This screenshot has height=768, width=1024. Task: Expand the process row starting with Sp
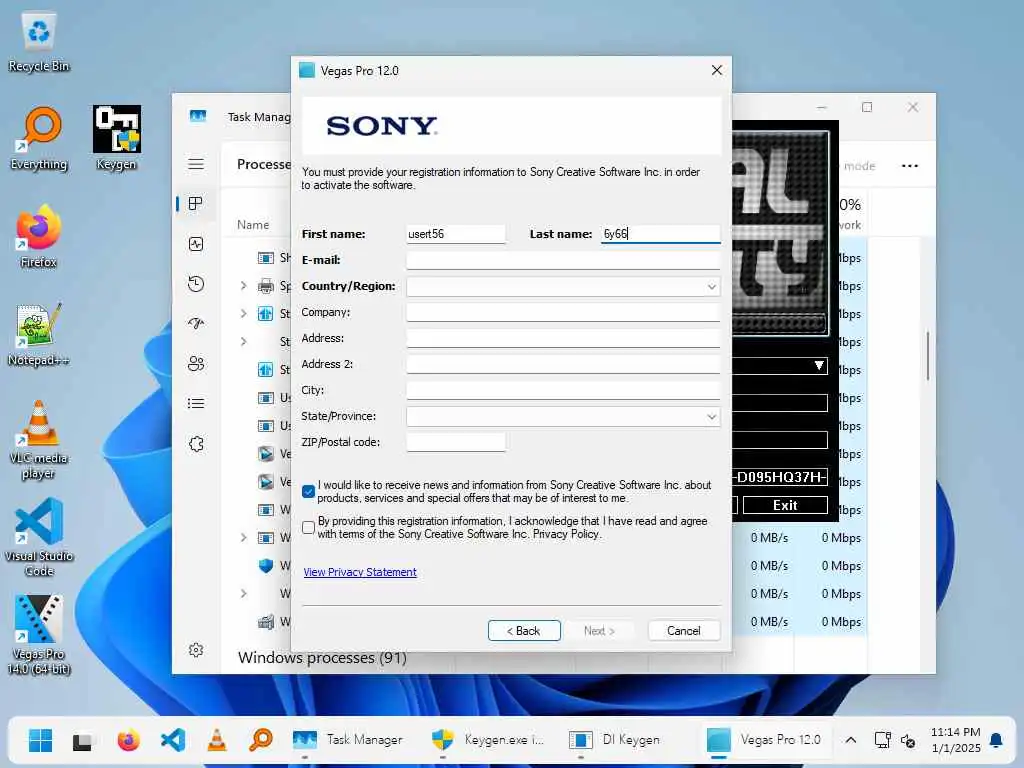[244, 285]
